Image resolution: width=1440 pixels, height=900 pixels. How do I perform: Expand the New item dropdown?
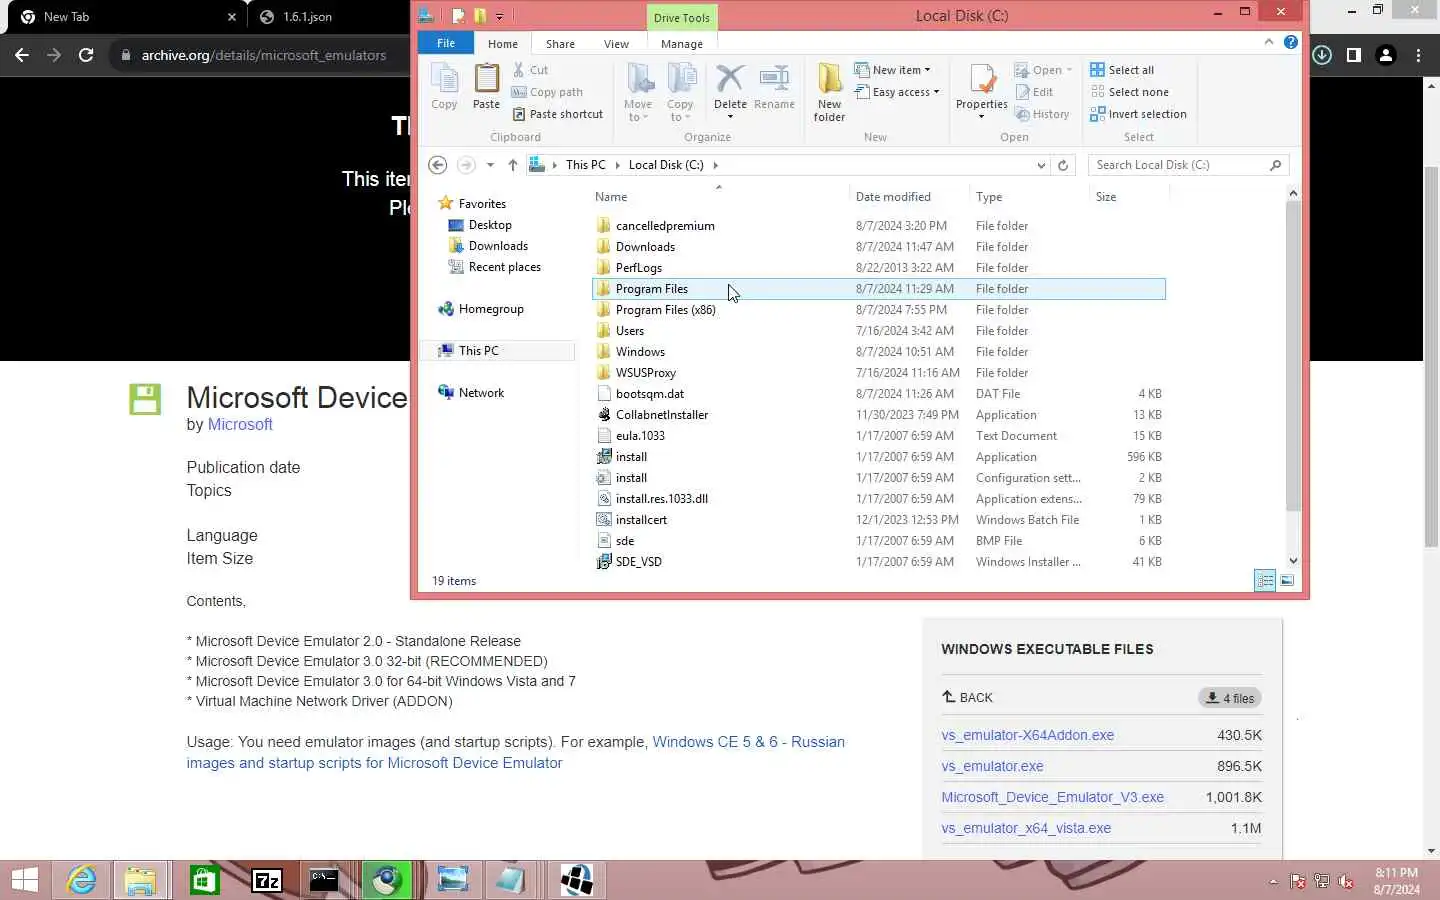point(893,70)
